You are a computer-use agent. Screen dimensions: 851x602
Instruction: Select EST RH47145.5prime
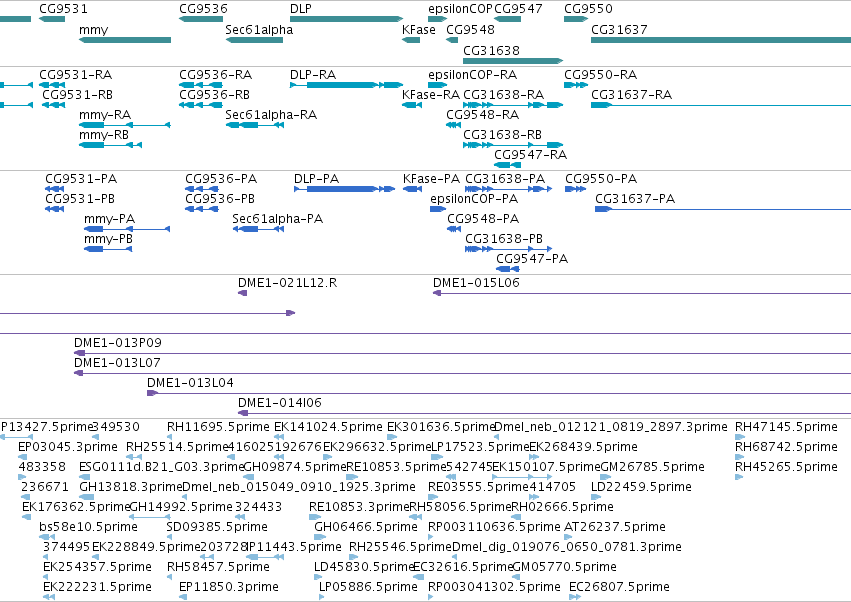786,427
